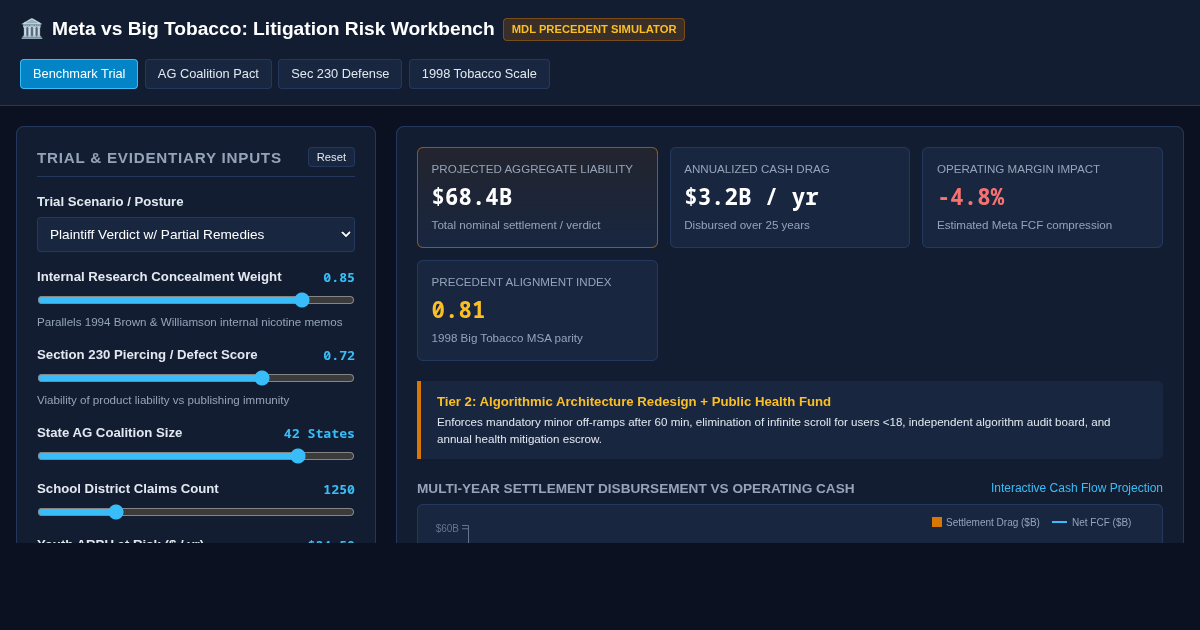Click the $60B axis label on the chart
The height and width of the screenshot is (630, 1200).
tap(447, 528)
